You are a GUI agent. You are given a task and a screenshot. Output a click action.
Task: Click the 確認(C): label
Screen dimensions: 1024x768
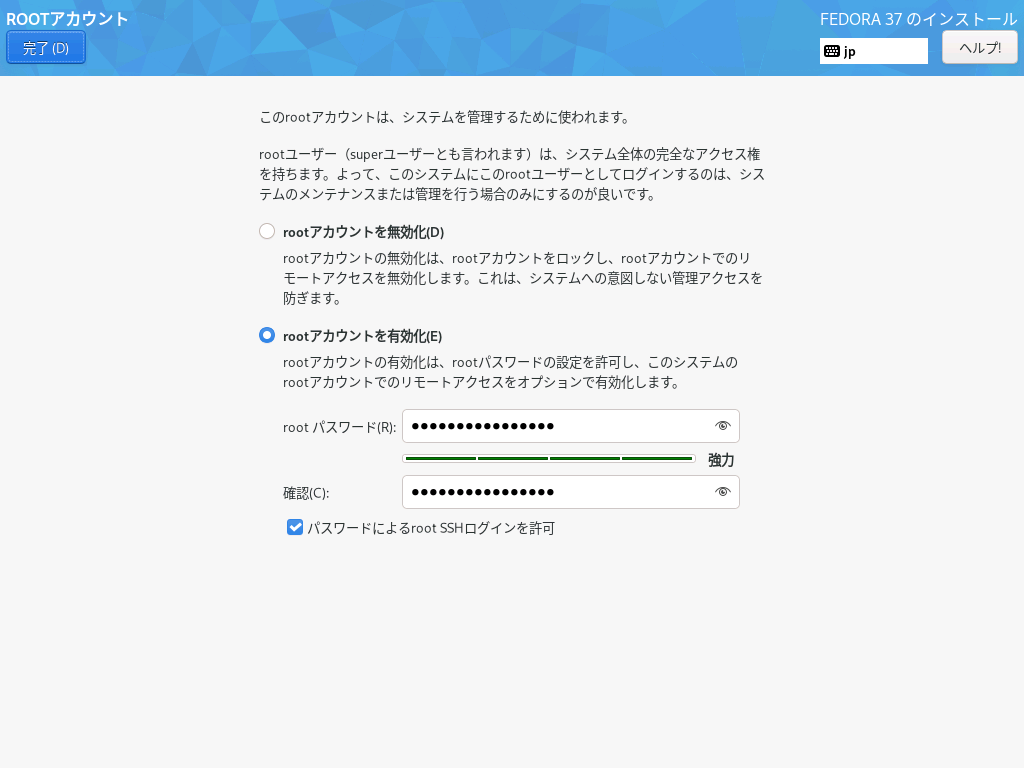[x=306, y=493]
